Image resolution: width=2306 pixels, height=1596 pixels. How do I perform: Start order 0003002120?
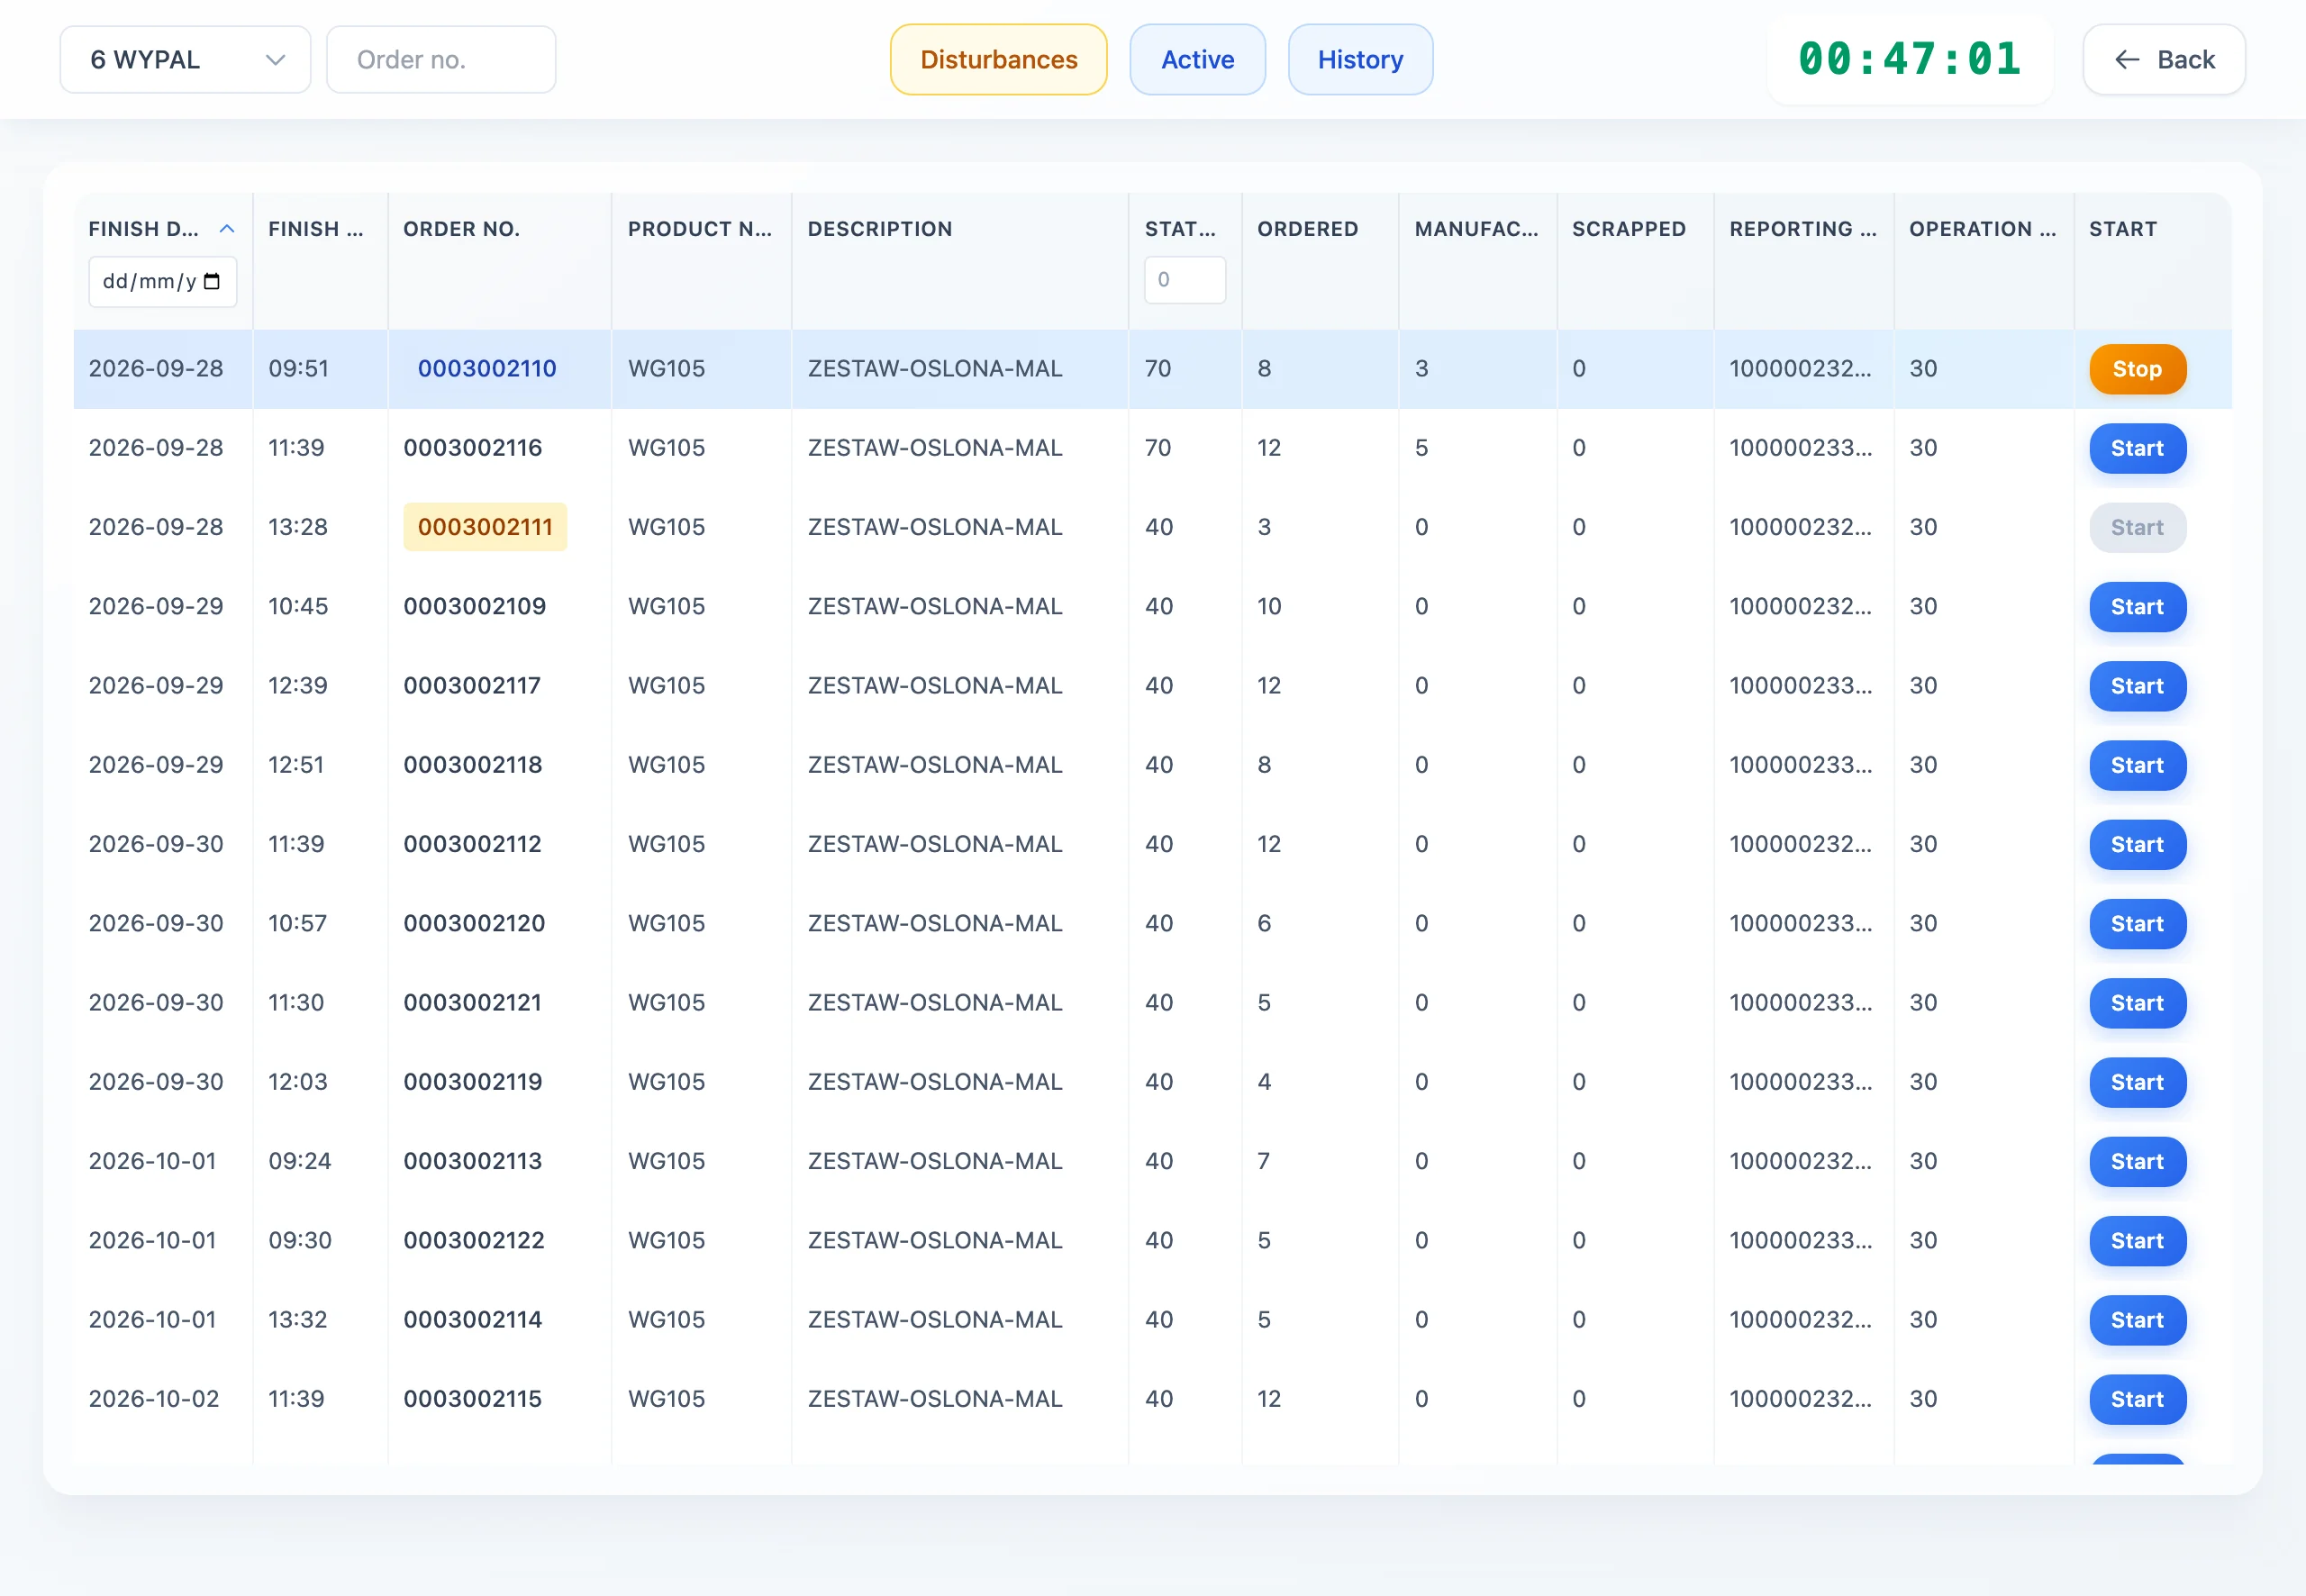[2137, 924]
